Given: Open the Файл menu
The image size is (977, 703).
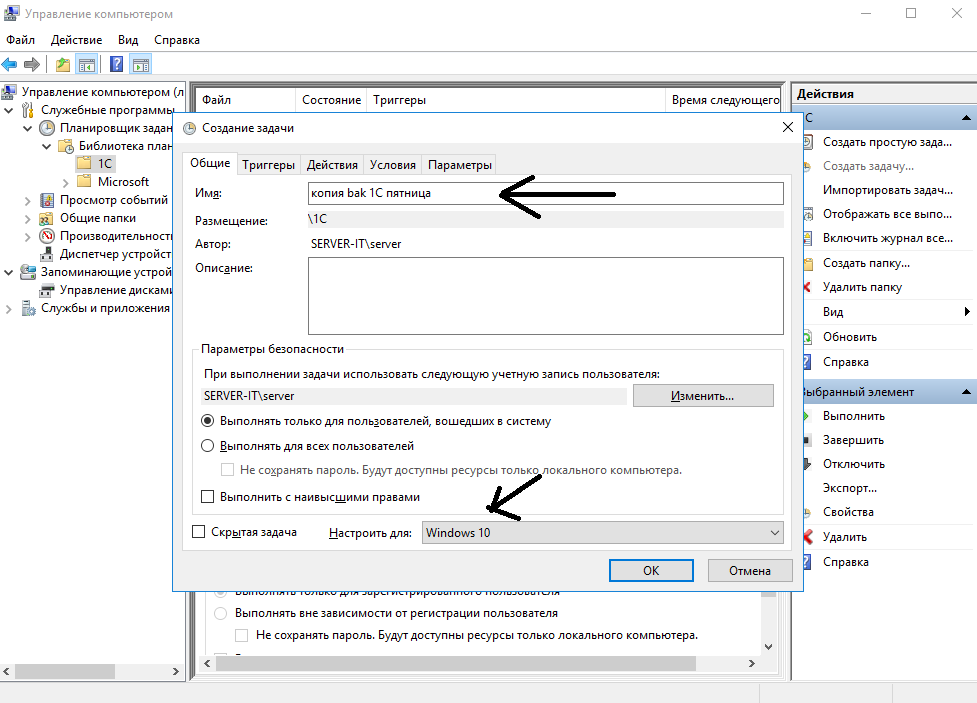Looking at the screenshot, I should pyautogui.click(x=21, y=40).
